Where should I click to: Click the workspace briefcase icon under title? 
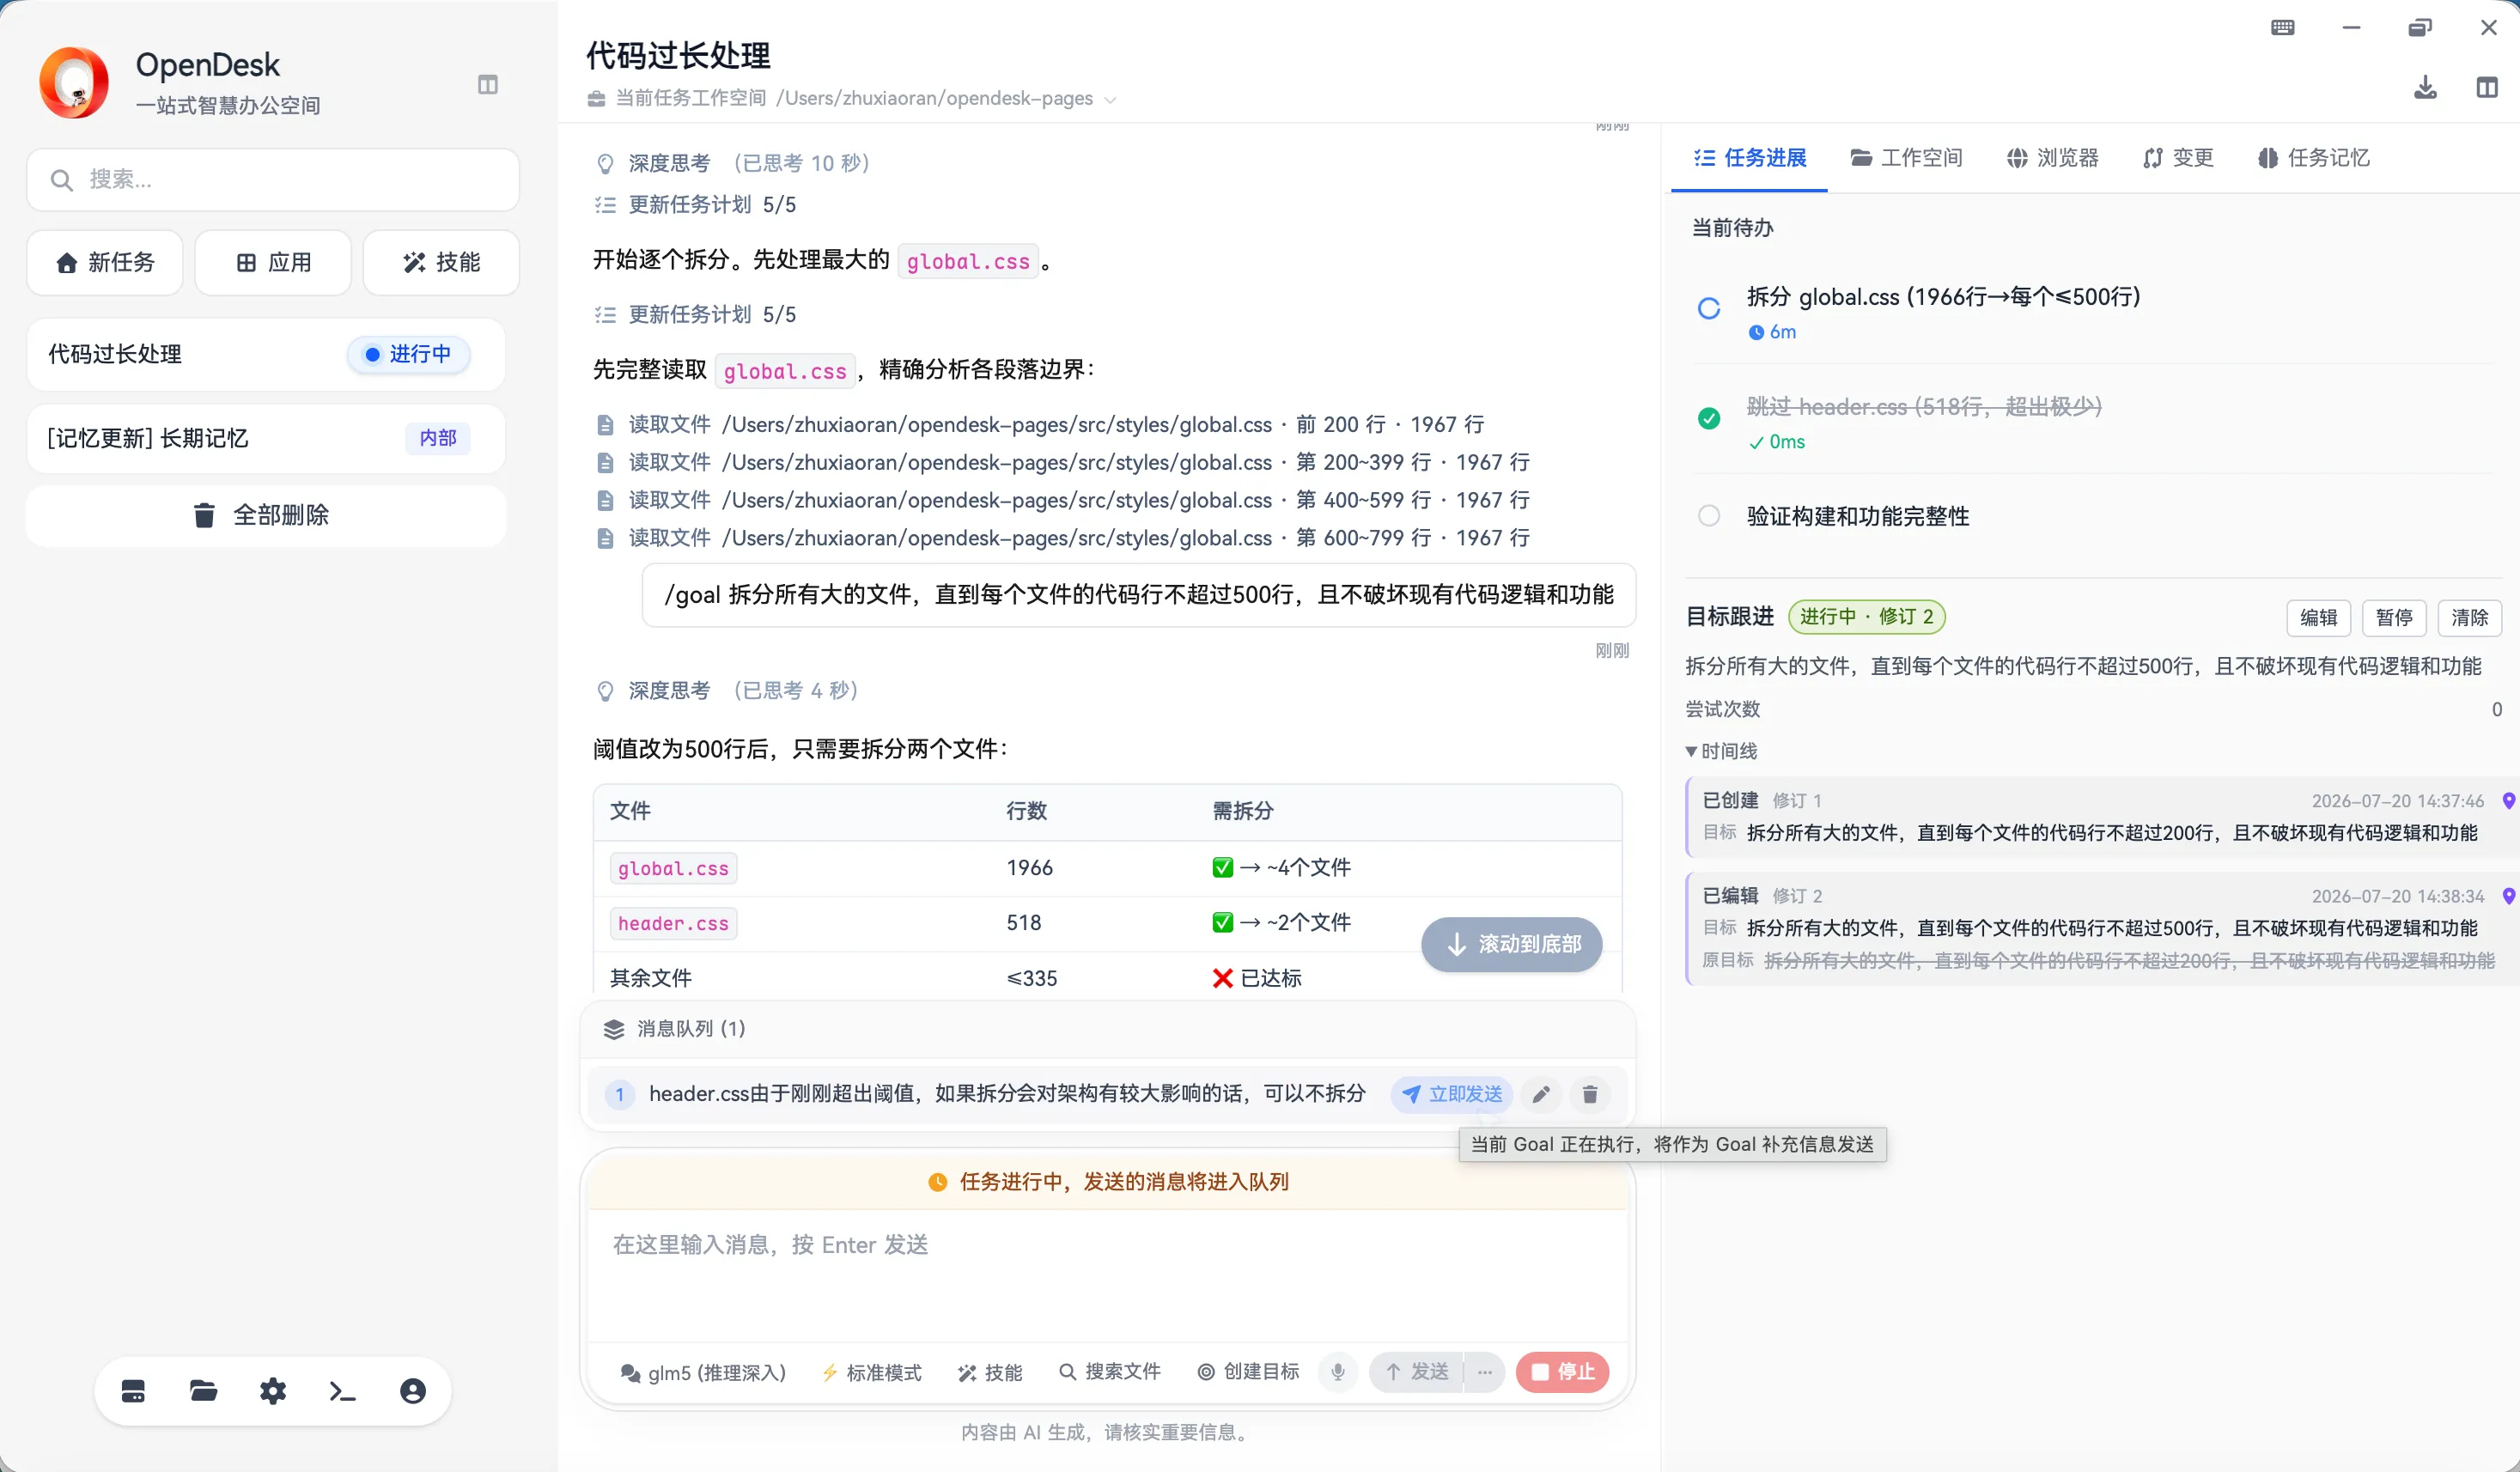click(x=597, y=98)
